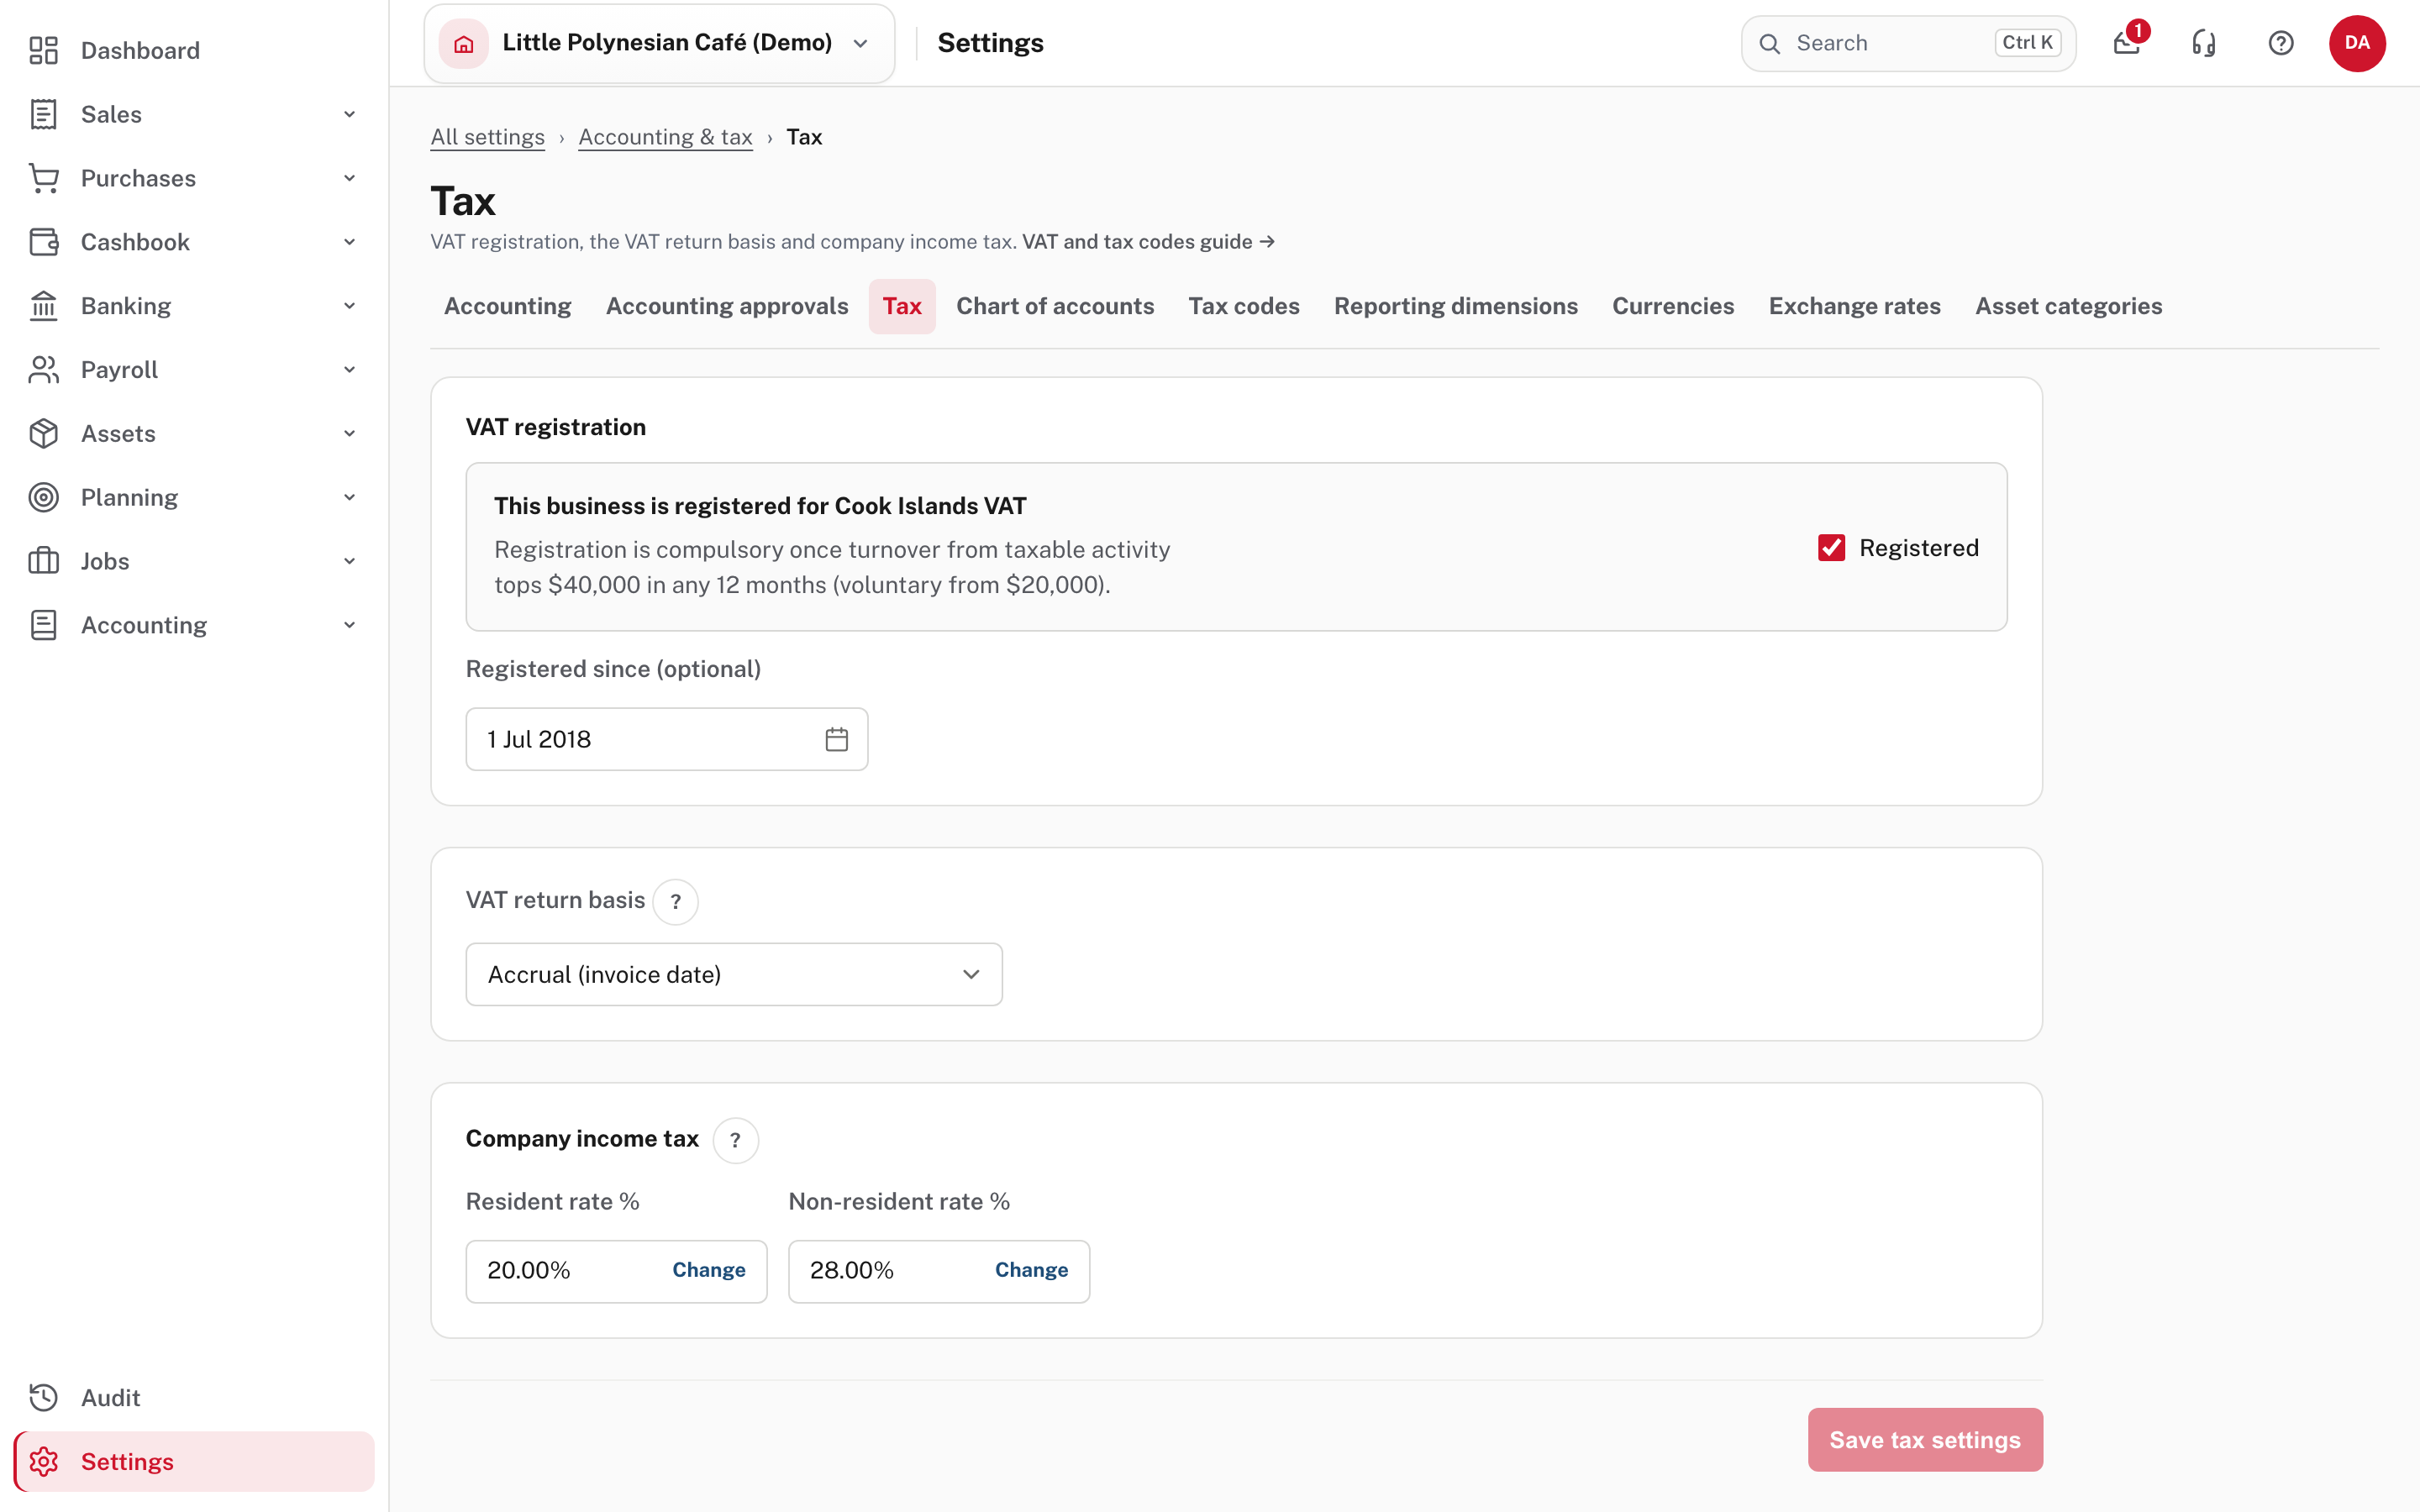Viewport: 2420px width, 1512px height.
Task: Click the Sales receipt icon
Action: coord(43,114)
